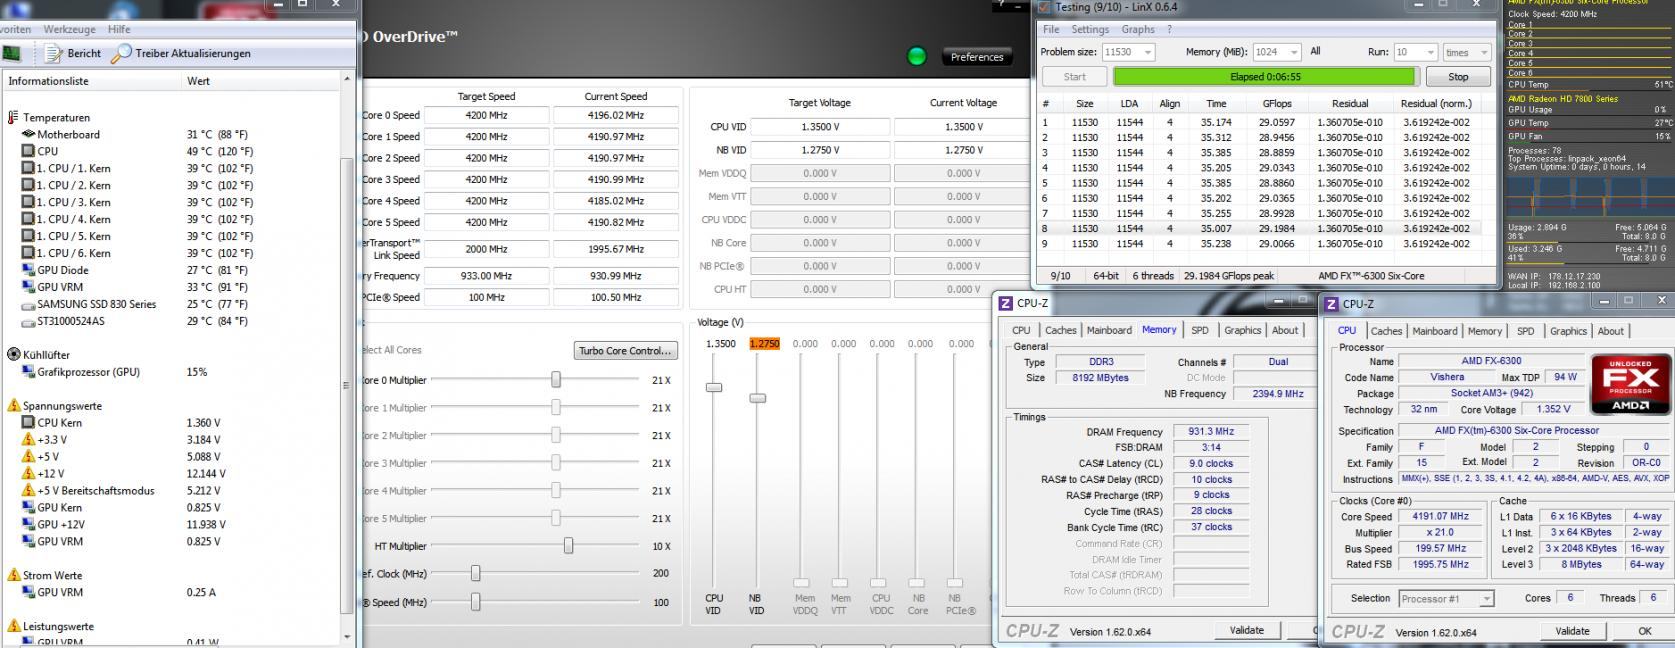
Task: Open the LinX Graphs menu
Action: point(1138,30)
